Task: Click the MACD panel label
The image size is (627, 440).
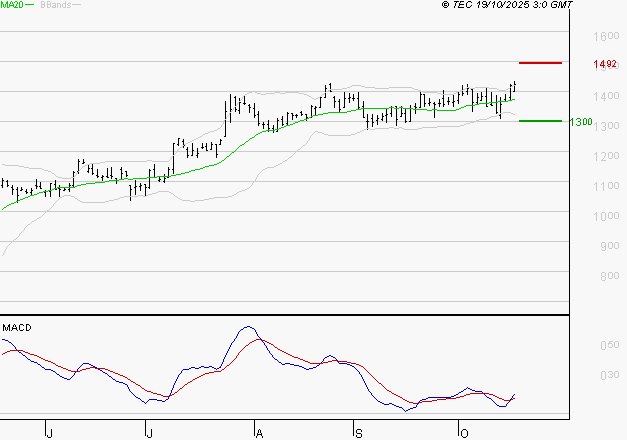Action: coord(17,328)
